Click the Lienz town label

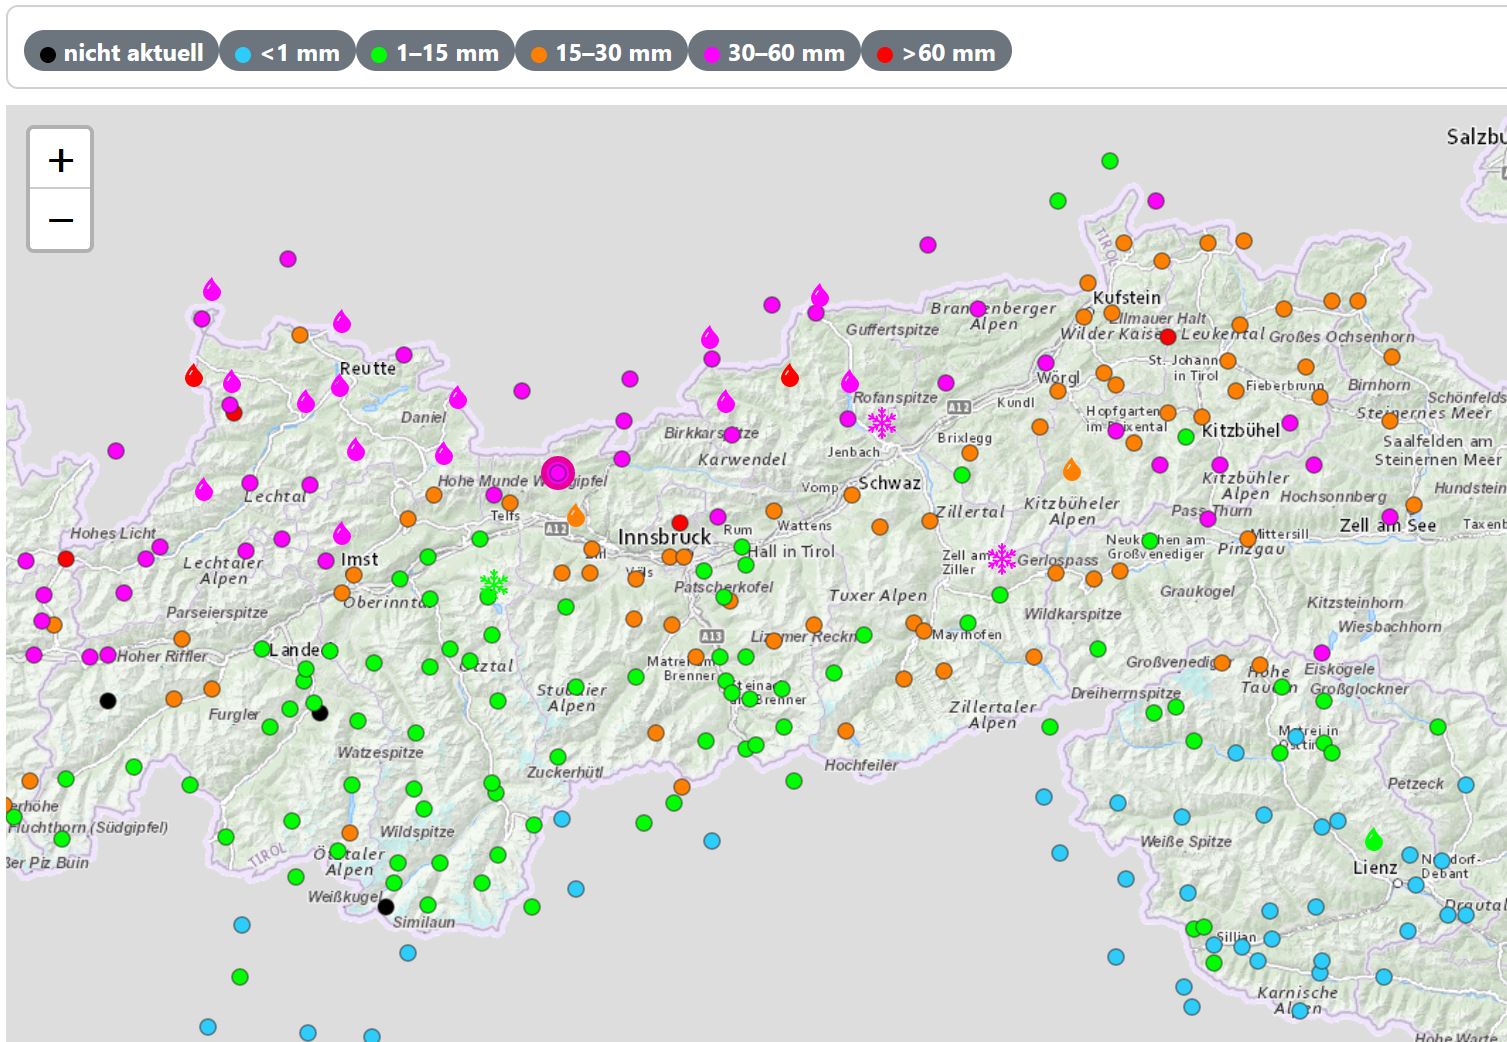click(x=1375, y=867)
